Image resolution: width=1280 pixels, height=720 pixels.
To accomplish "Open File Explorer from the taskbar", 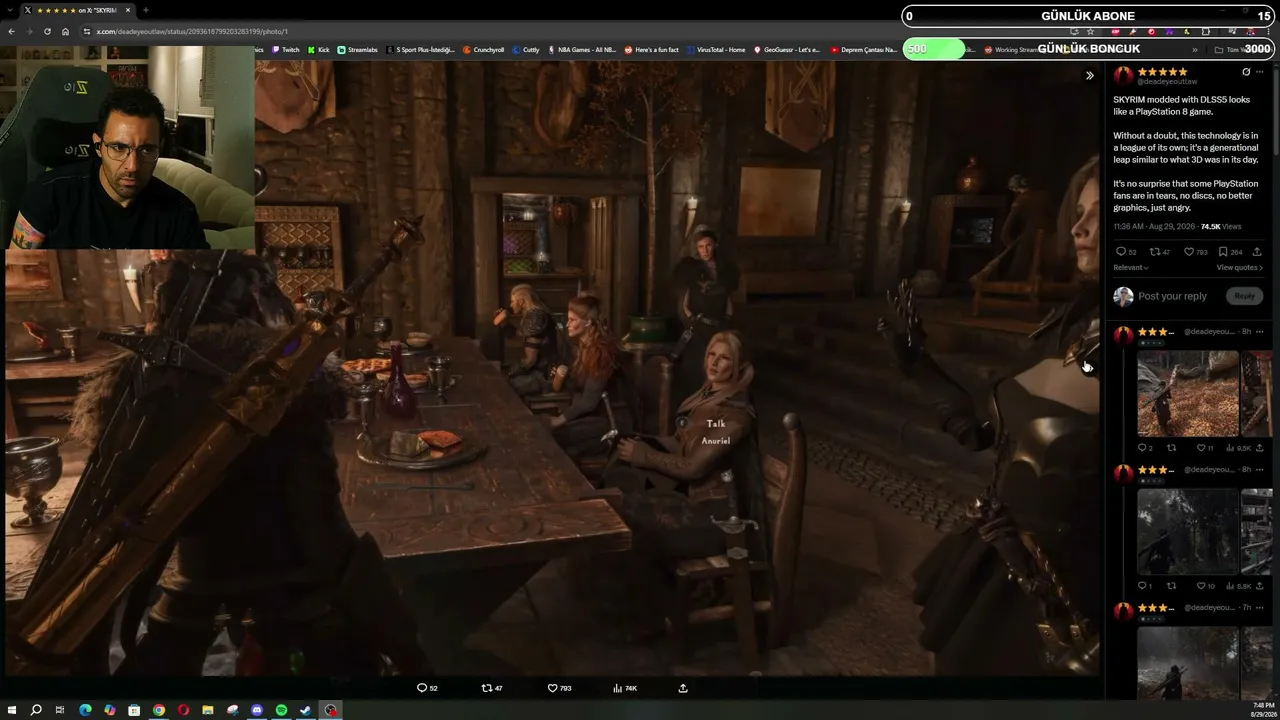I will tap(208, 710).
